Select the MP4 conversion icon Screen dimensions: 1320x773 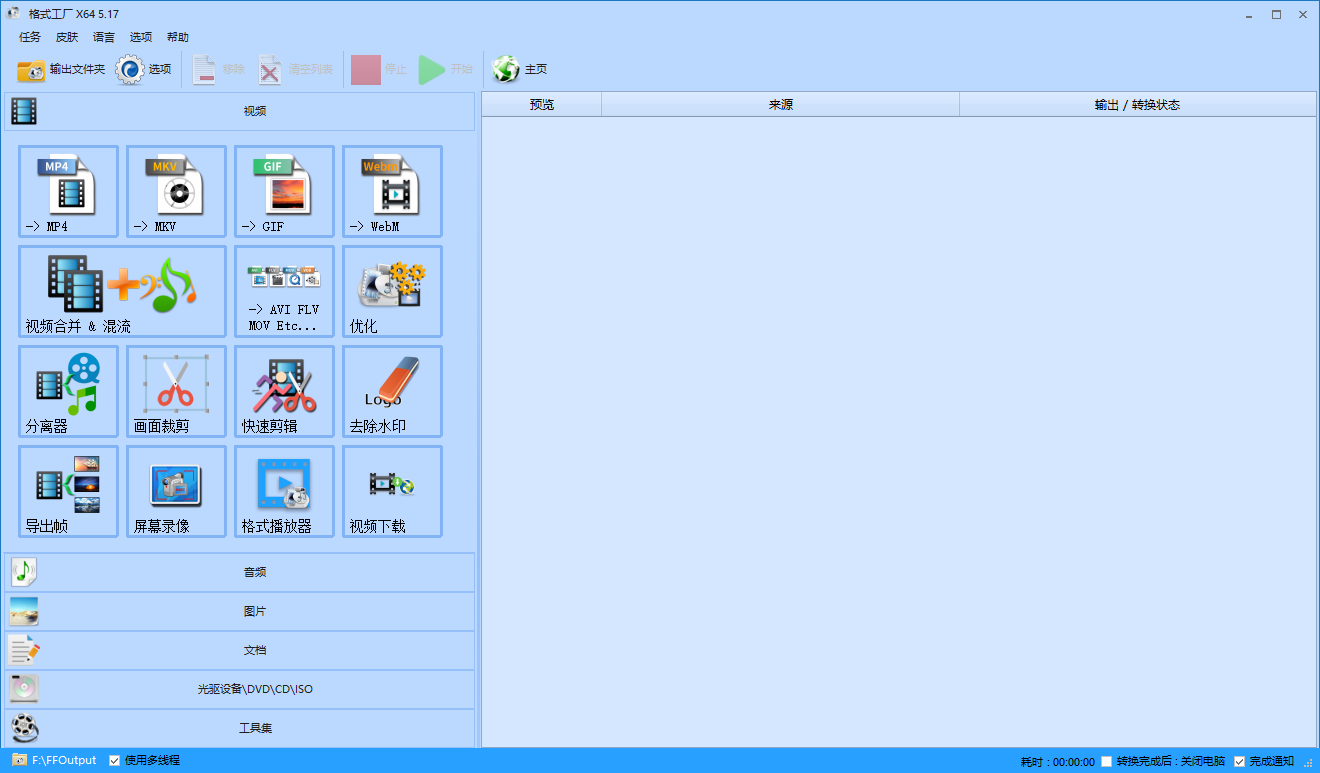(68, 191)
